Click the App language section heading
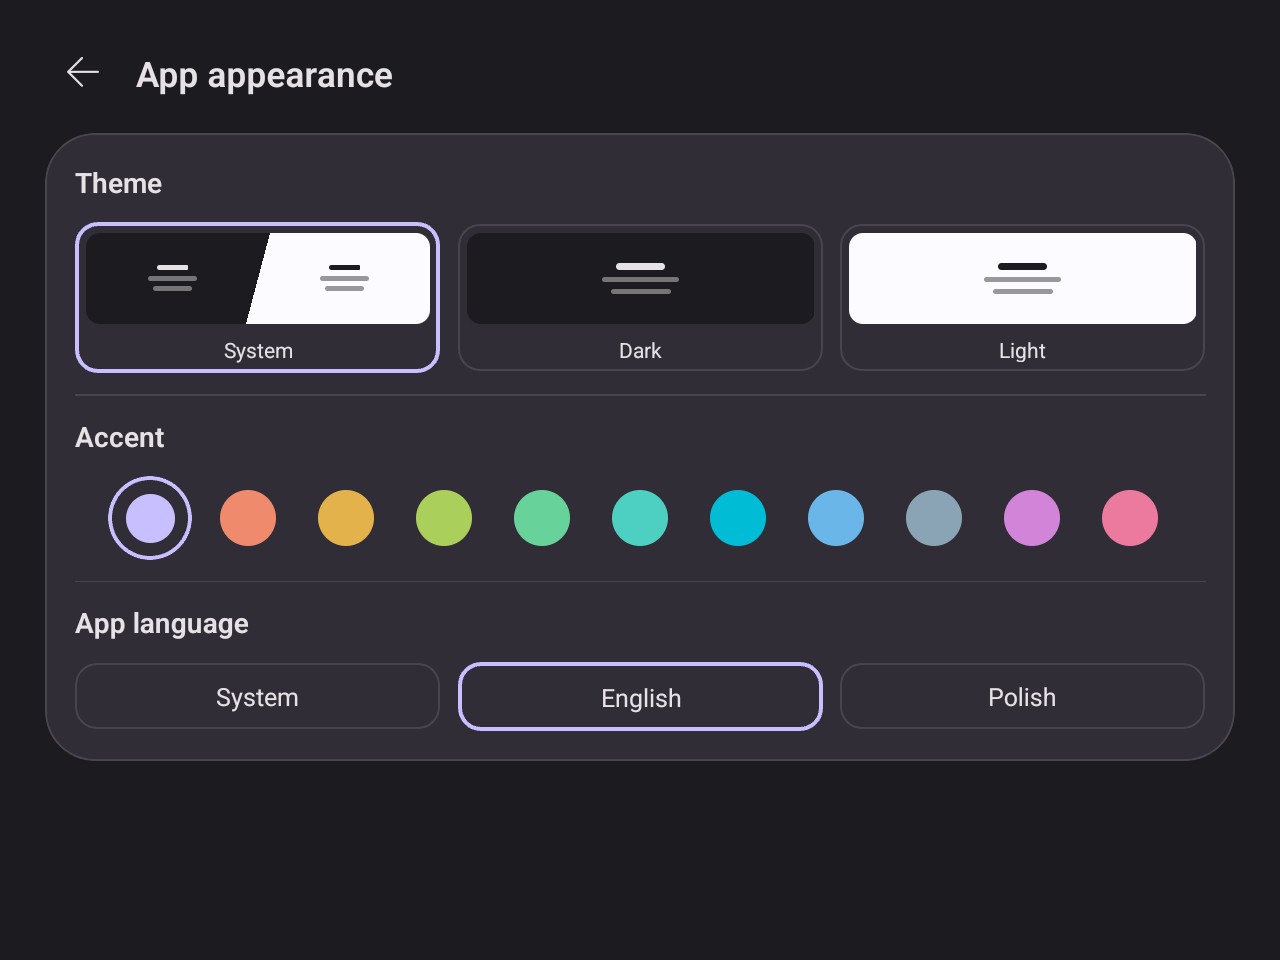The width and height of the screenshot is (1280, 960). [162, 624]
